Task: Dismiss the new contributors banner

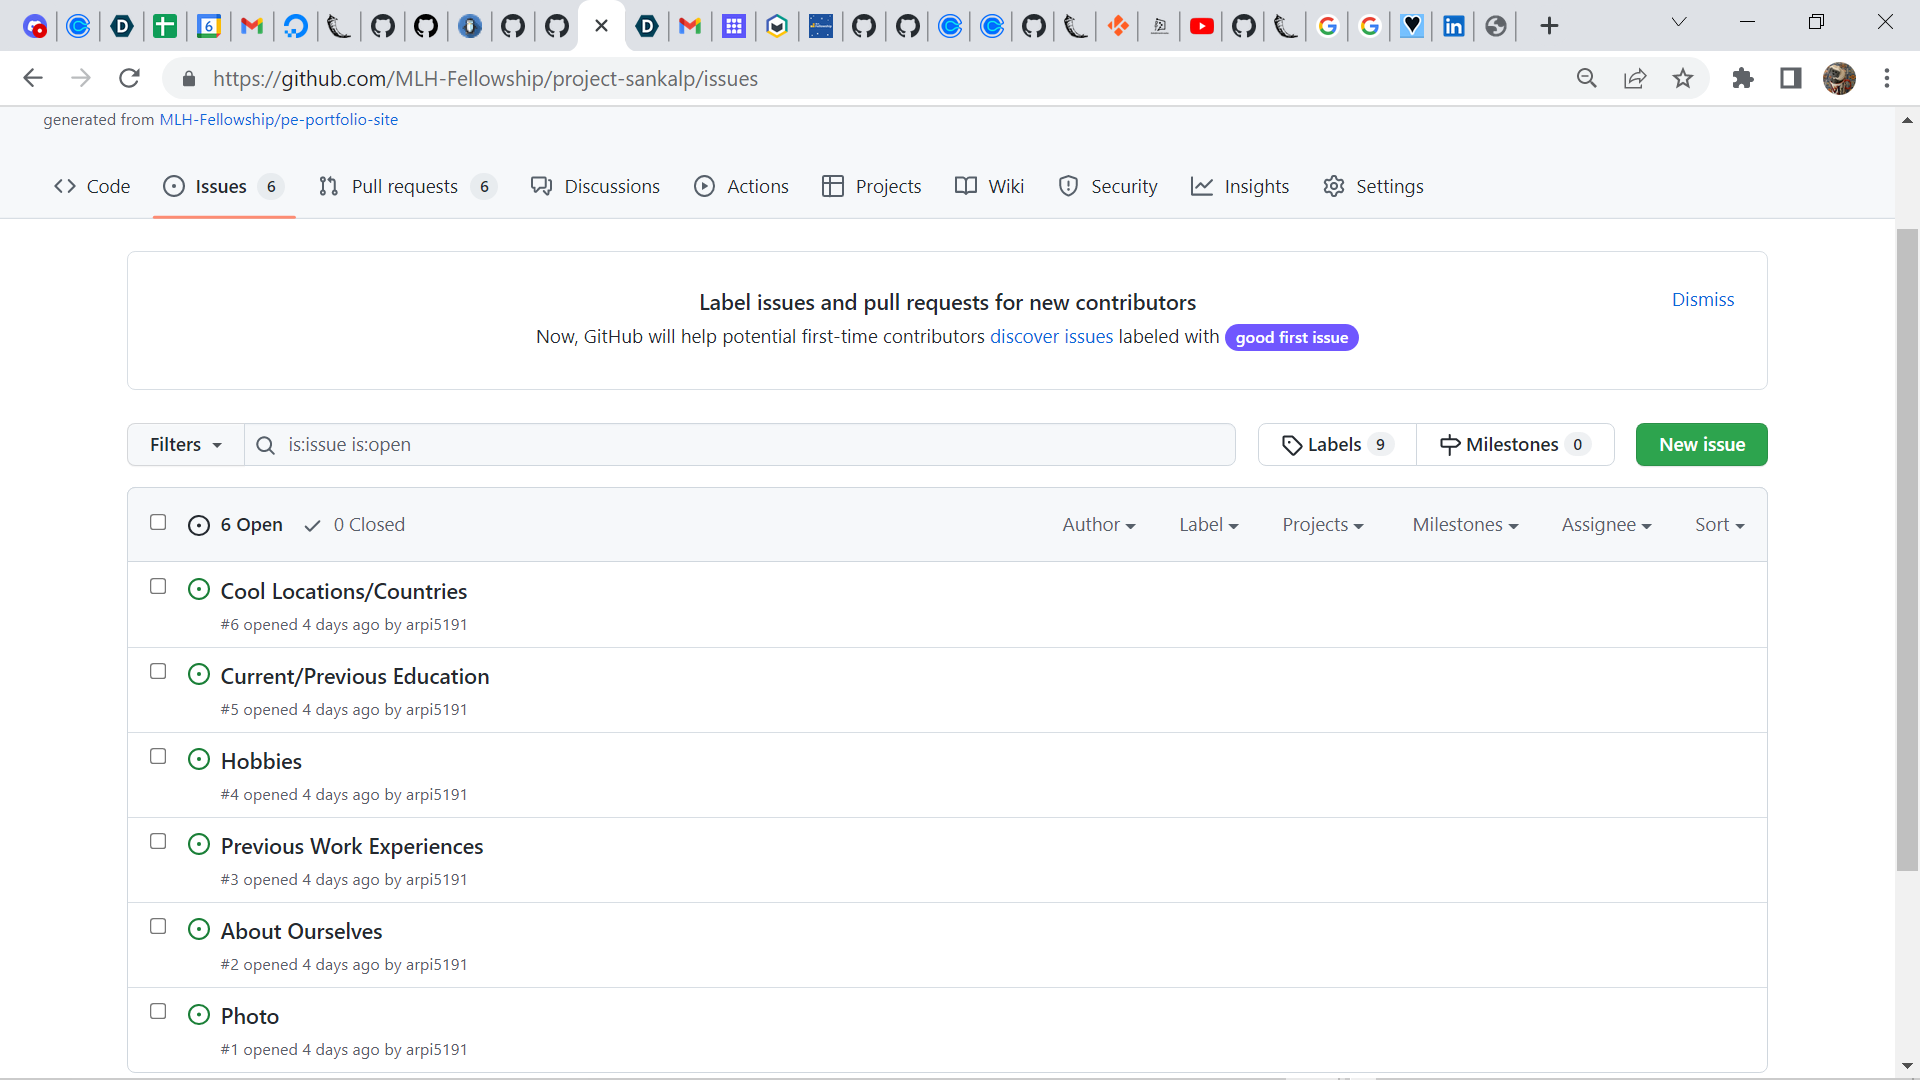Action: [1702, 300]
